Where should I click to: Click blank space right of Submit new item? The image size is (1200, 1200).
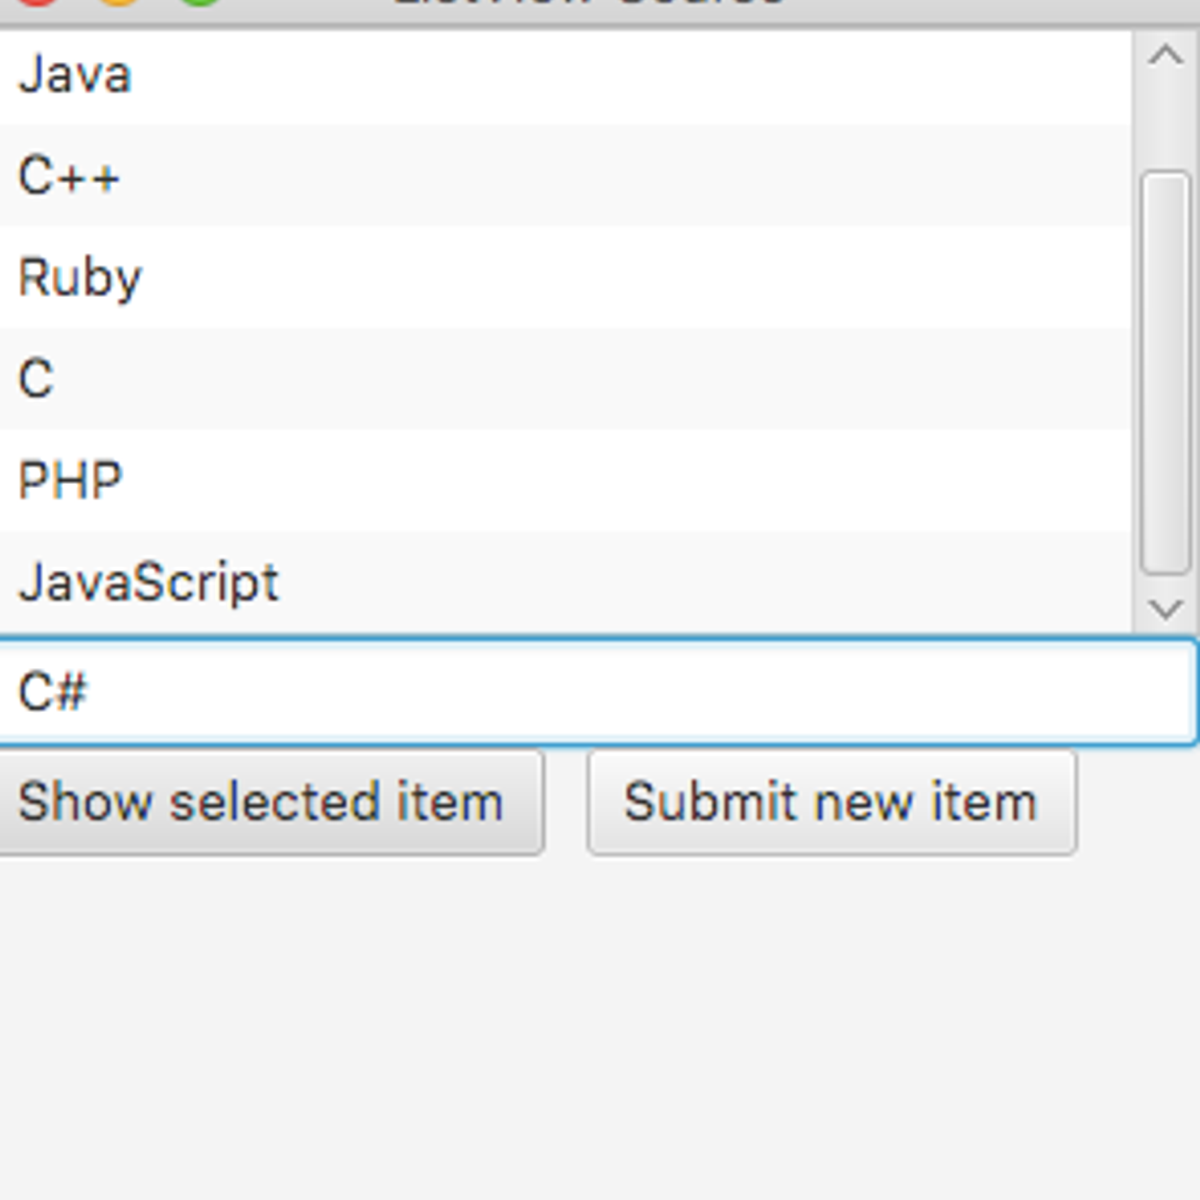(x=1138, y=802)
